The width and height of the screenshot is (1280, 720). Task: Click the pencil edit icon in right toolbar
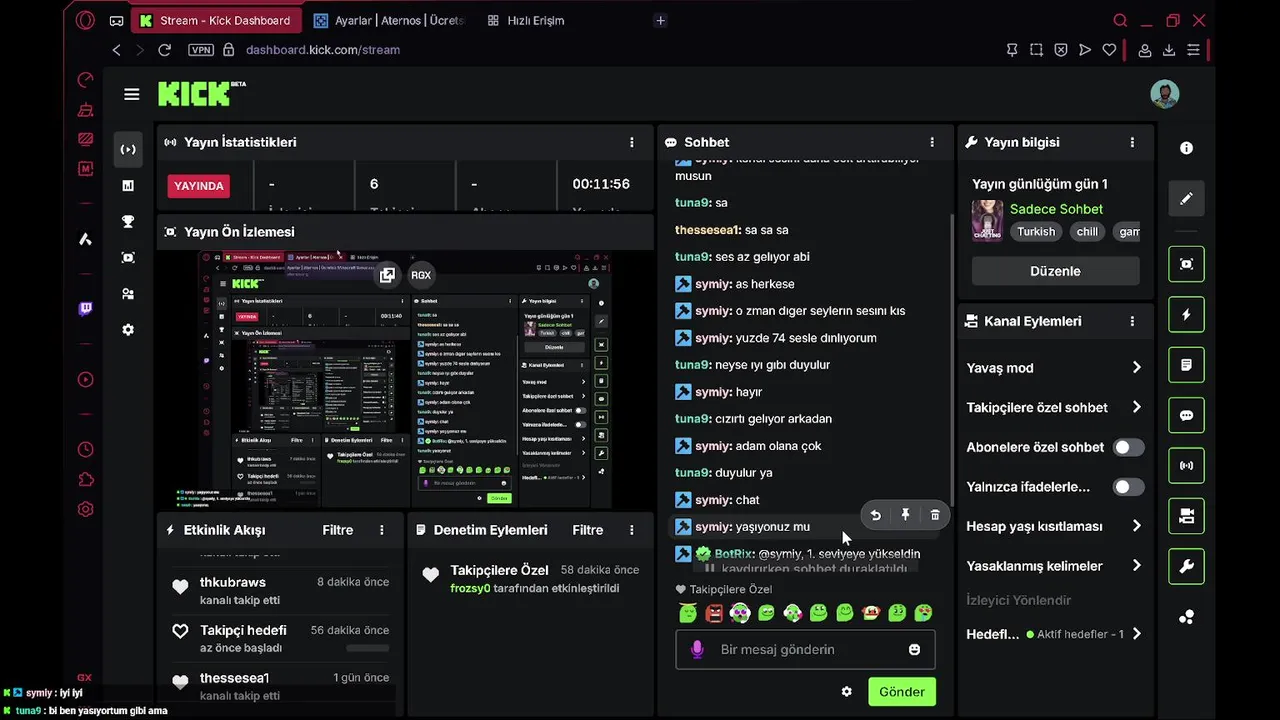pyautogui.click(x=1186, y=198)
